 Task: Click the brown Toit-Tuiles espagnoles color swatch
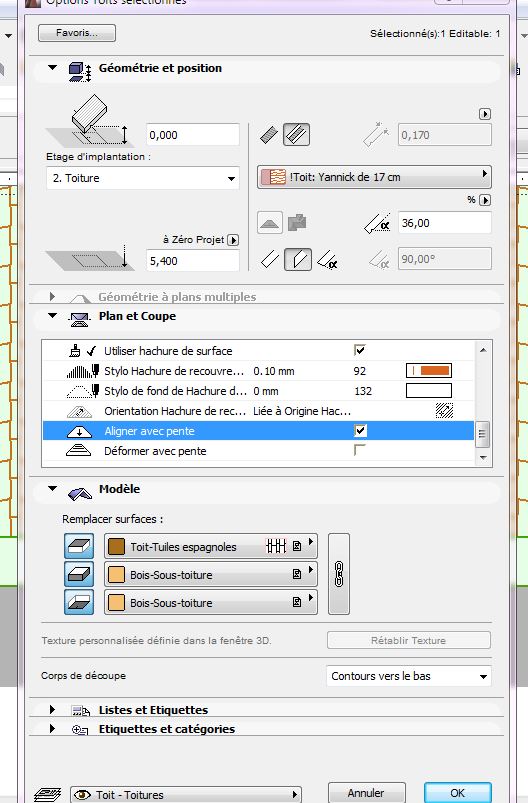[116, 546]
